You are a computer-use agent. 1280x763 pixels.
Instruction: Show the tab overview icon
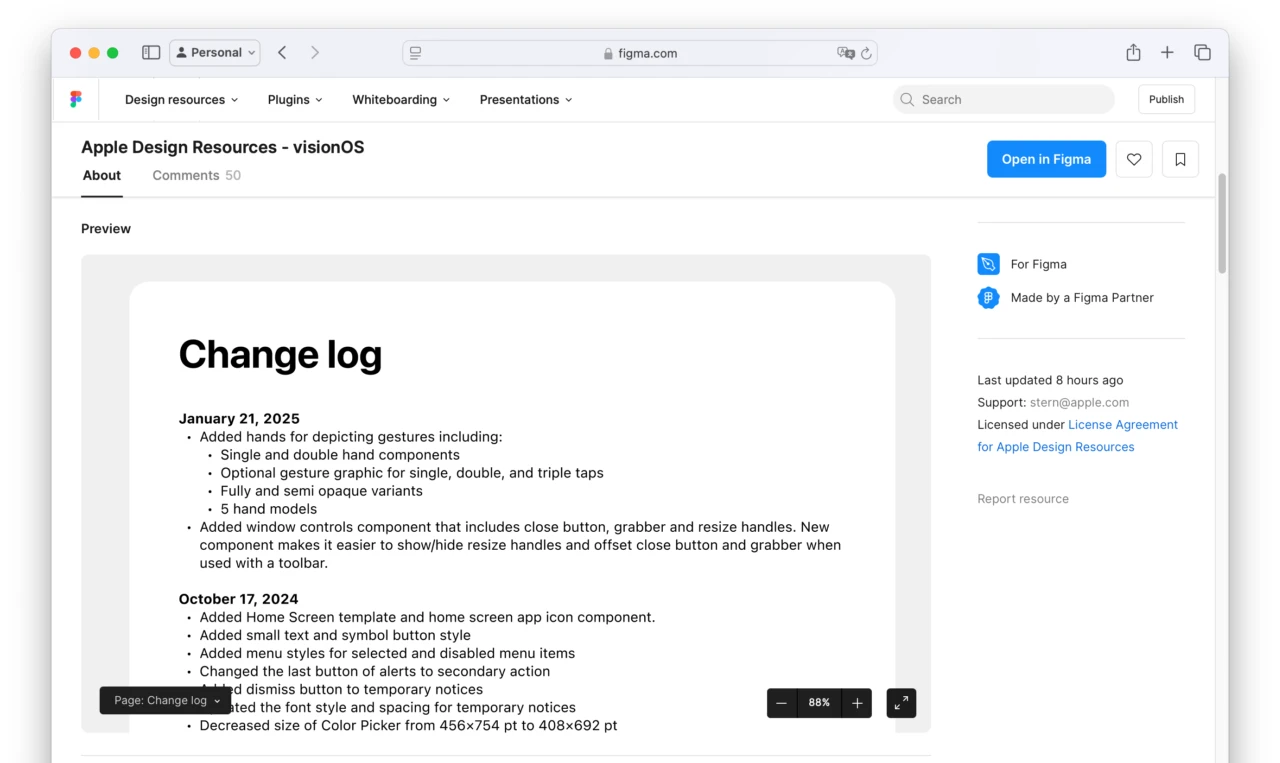tap(1202, 53)
